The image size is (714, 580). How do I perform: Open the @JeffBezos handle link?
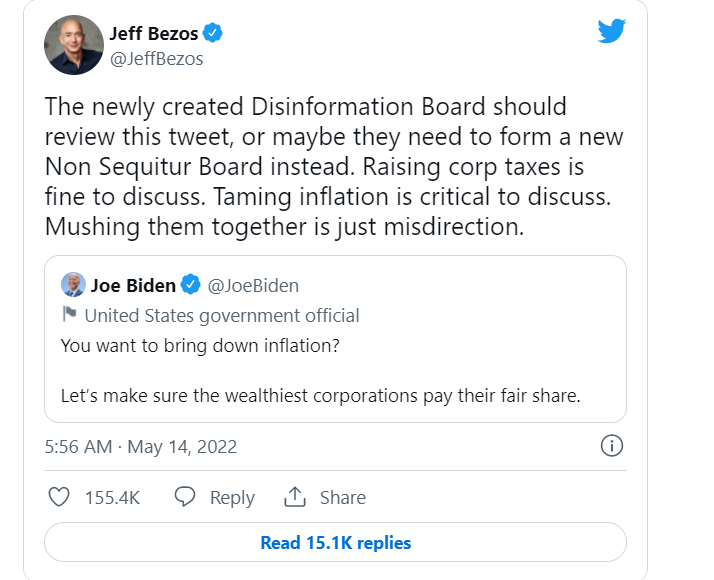[x=156, y=59]
